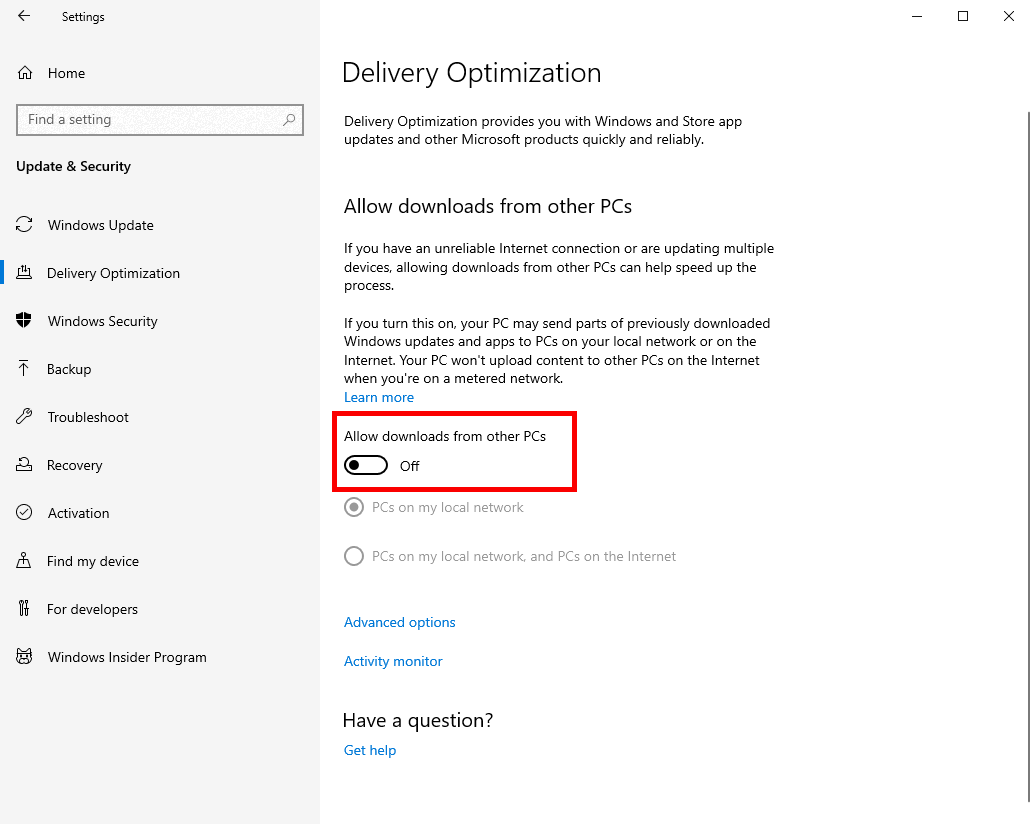Go to Backup settings
The image size is (1032, 824).
pos(160,369)
